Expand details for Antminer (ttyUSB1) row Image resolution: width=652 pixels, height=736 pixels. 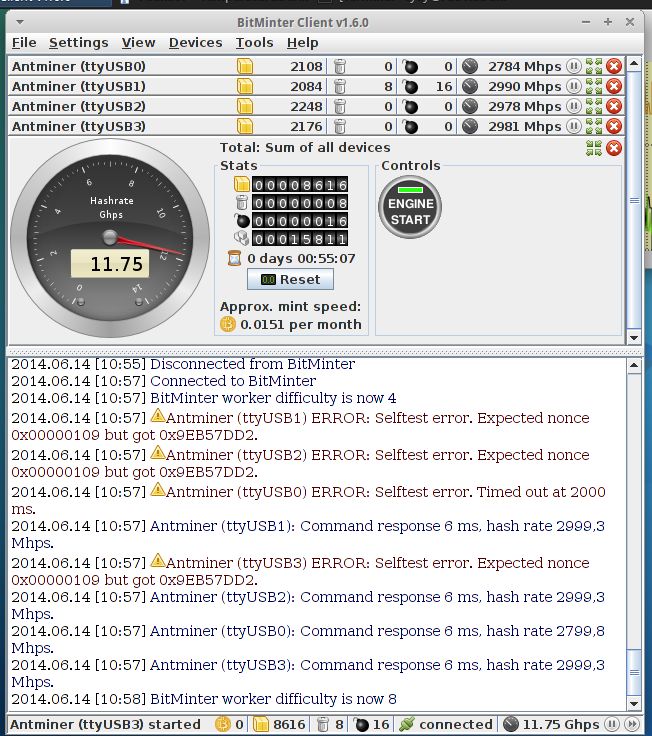[x=594, y=86]
